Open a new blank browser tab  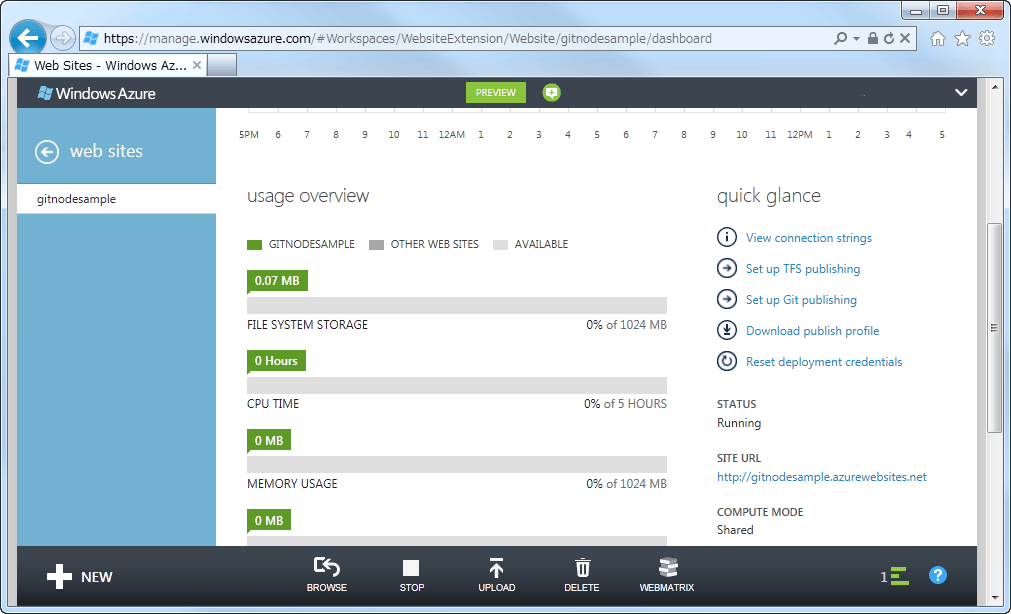(x=222, y=65)
